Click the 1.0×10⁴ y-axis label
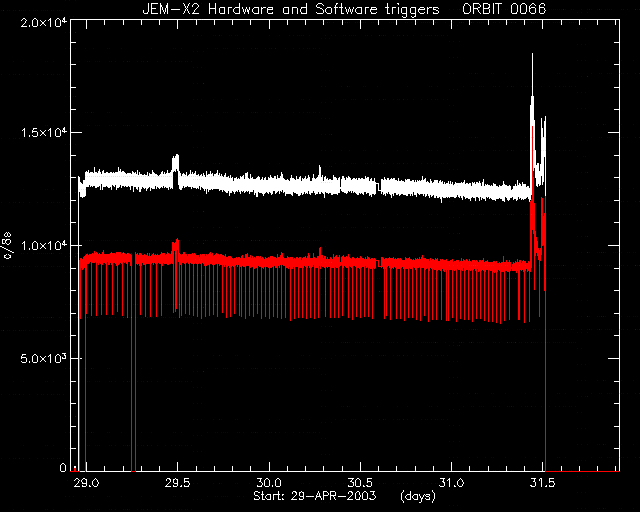The height and width of the screenshot is (512, 640). click(44, 245)
